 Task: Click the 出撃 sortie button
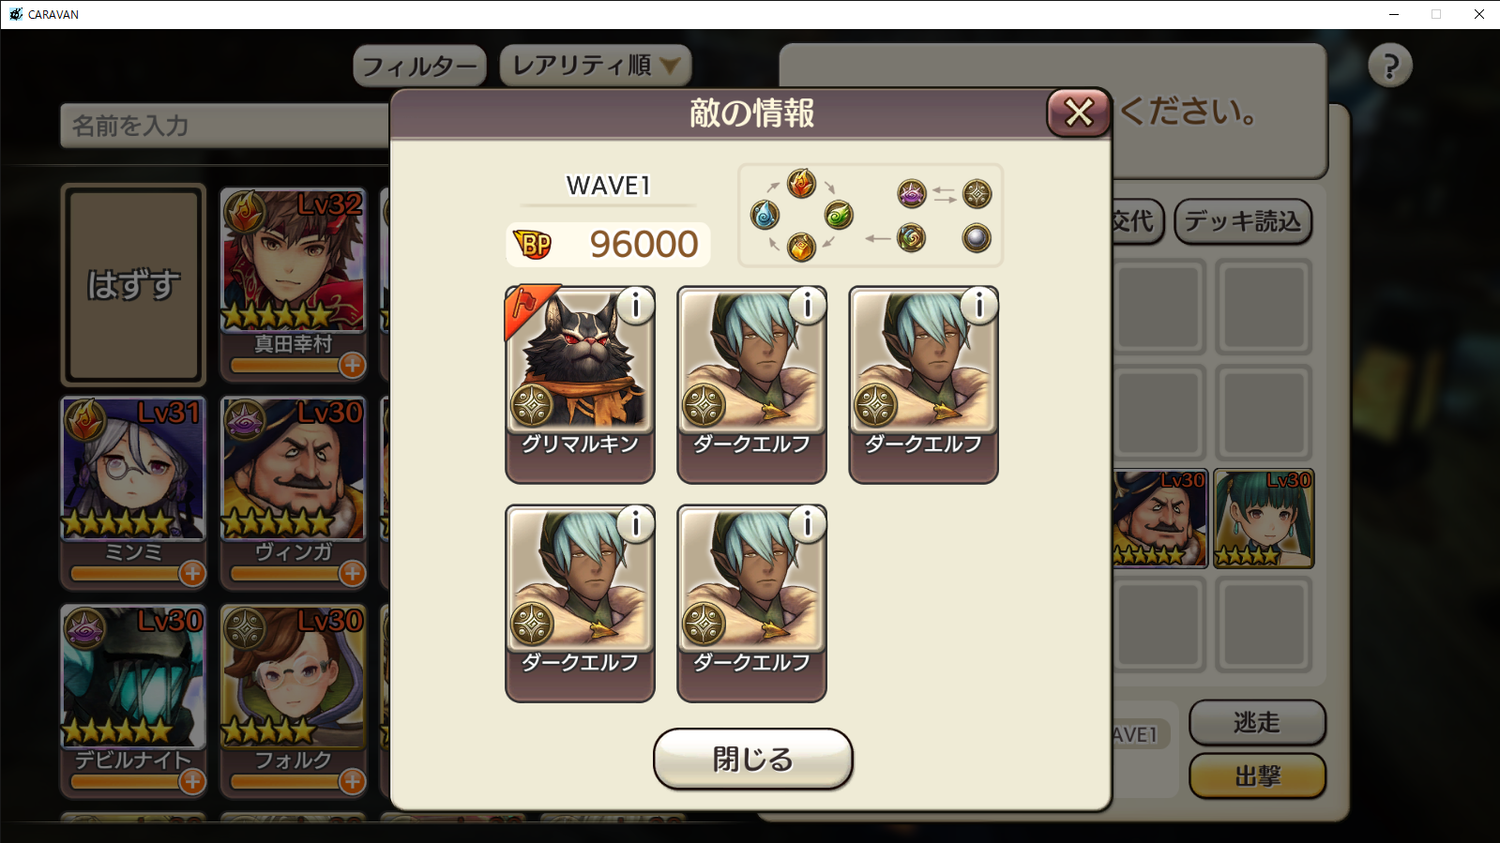coord(1257,776)
